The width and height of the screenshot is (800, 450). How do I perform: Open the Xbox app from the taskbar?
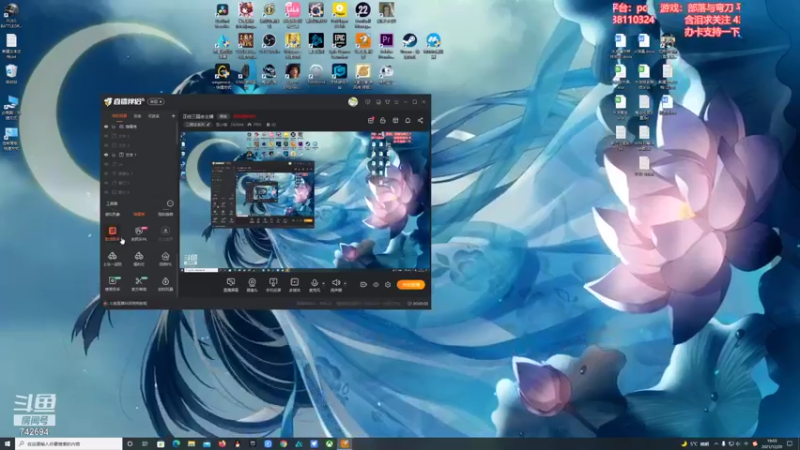pyautogui.click(x=329, y=444)
